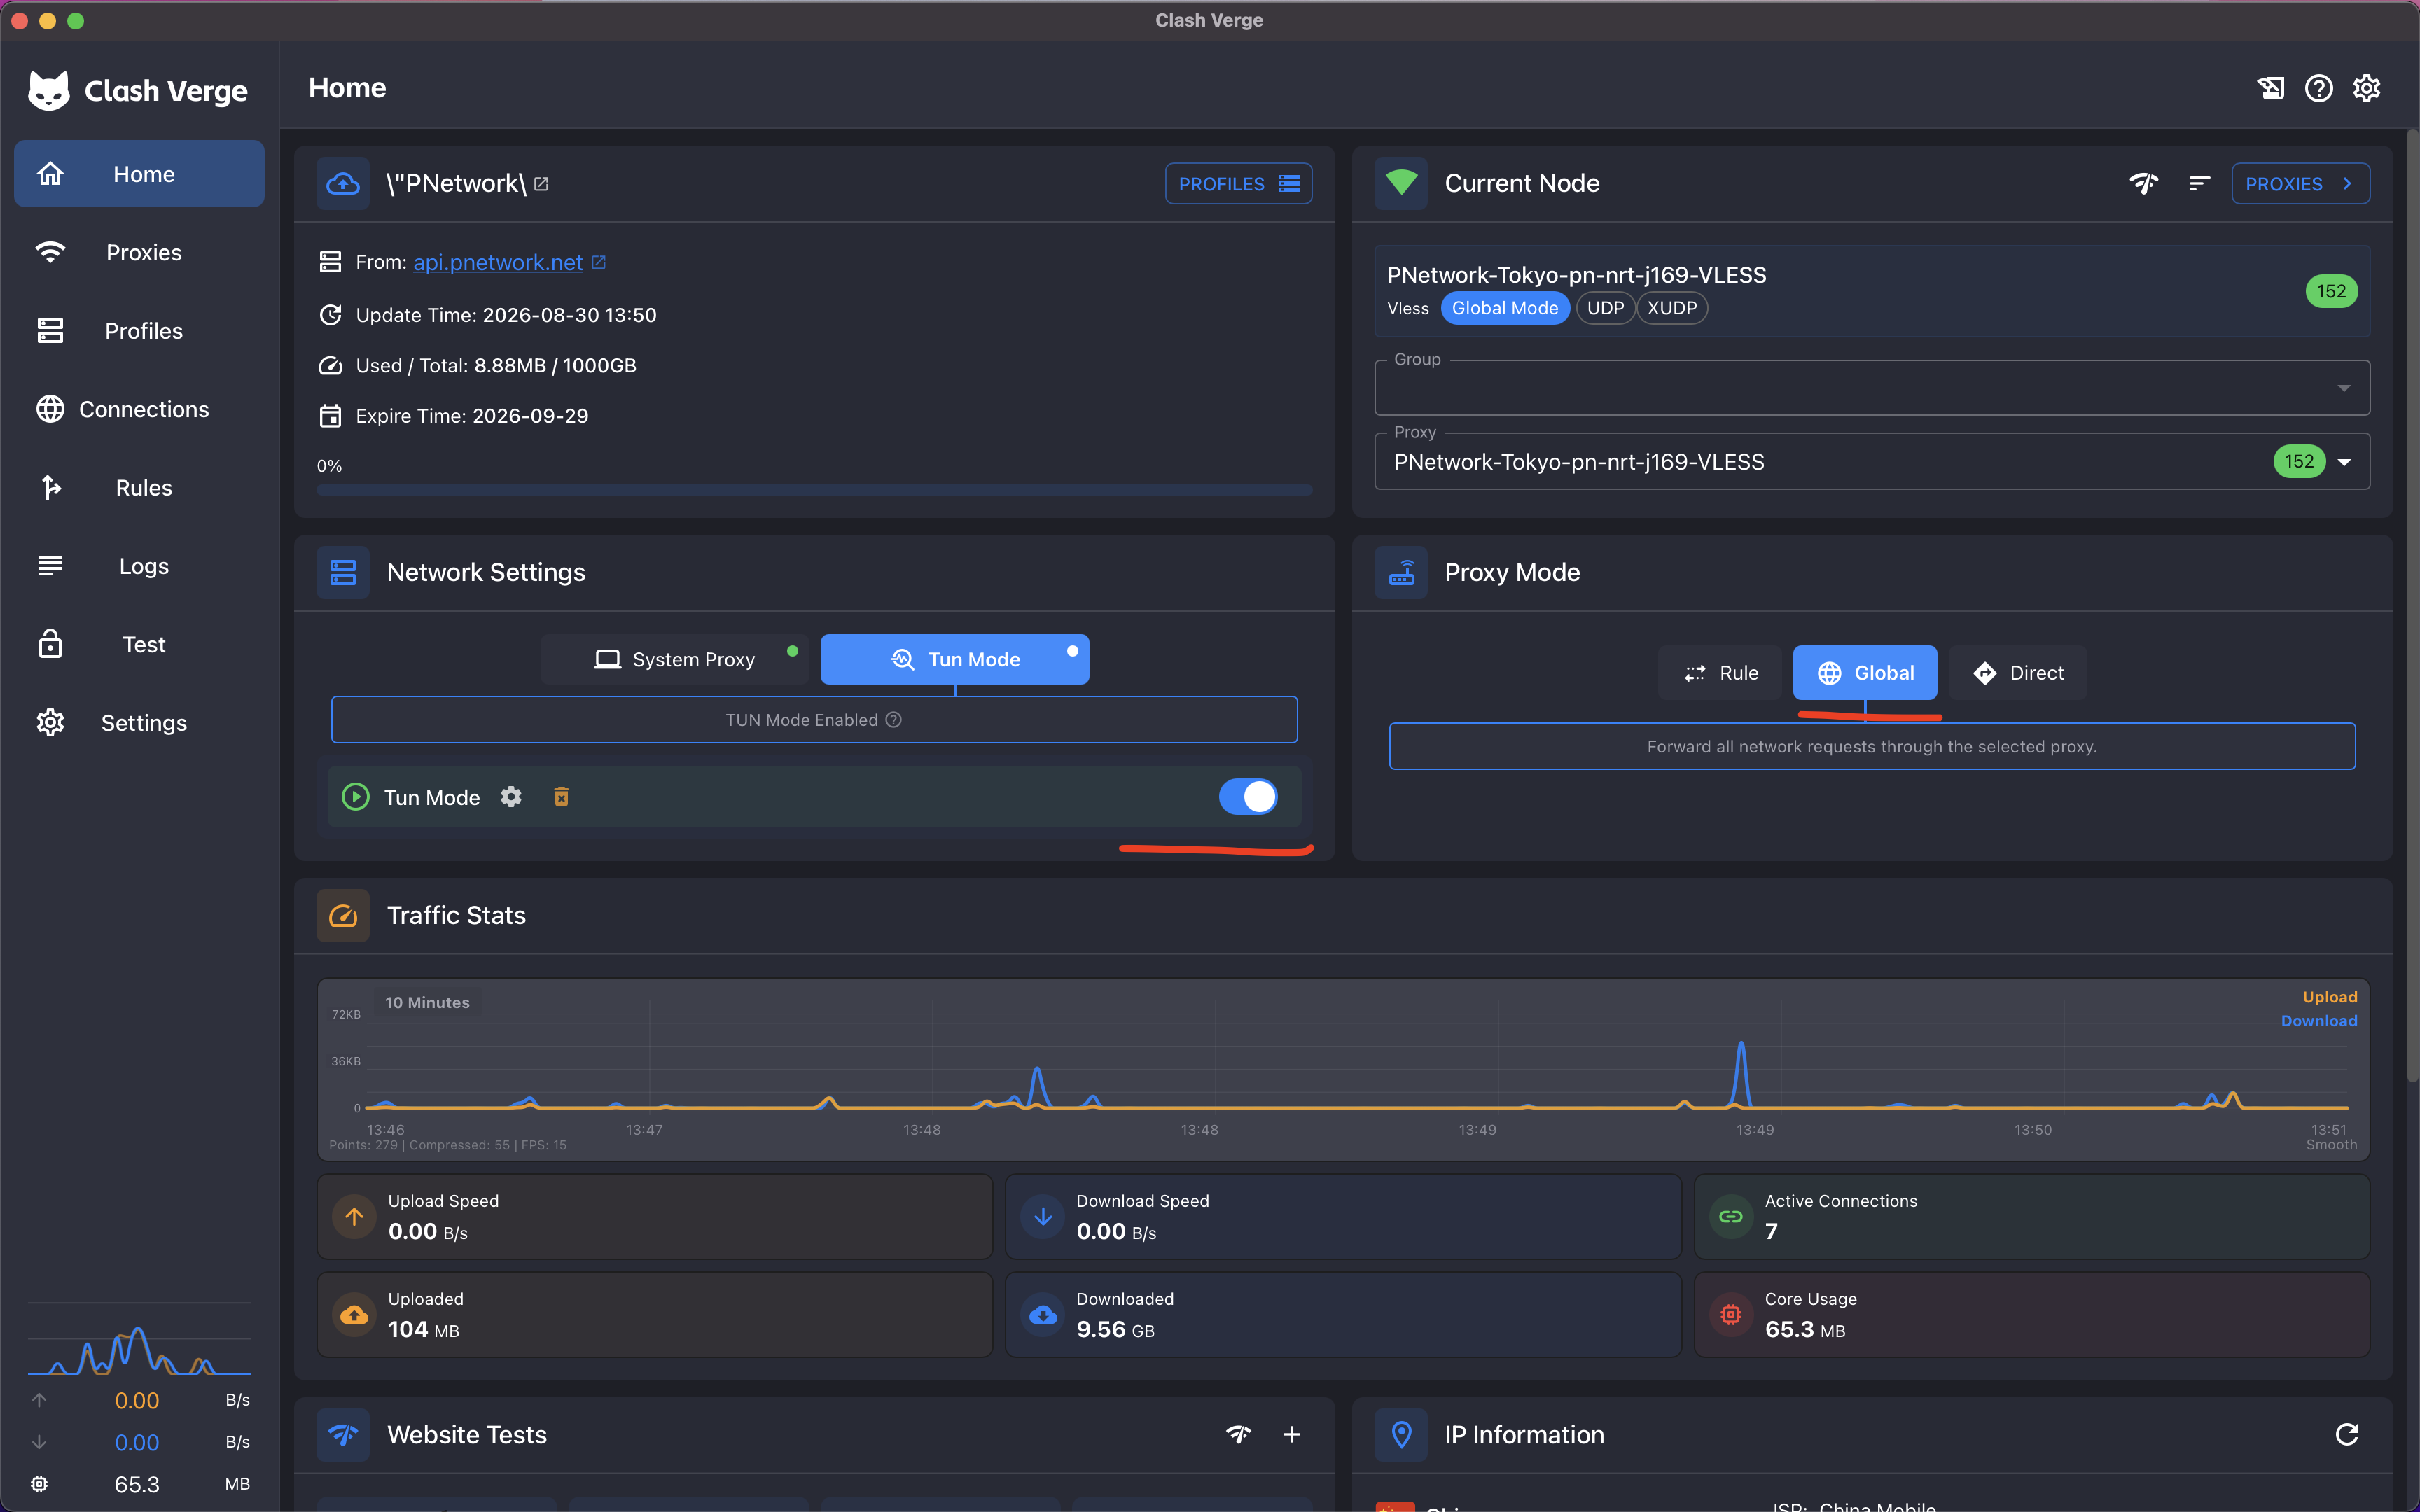The image size is (2420, 1512).
Task: Click the Proxy Mode router icon
Action: (1401, 572)
